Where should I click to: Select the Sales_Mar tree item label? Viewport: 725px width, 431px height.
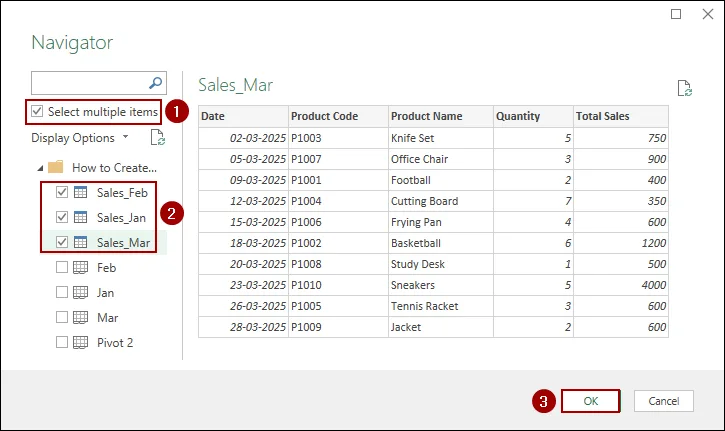(123, 242)
